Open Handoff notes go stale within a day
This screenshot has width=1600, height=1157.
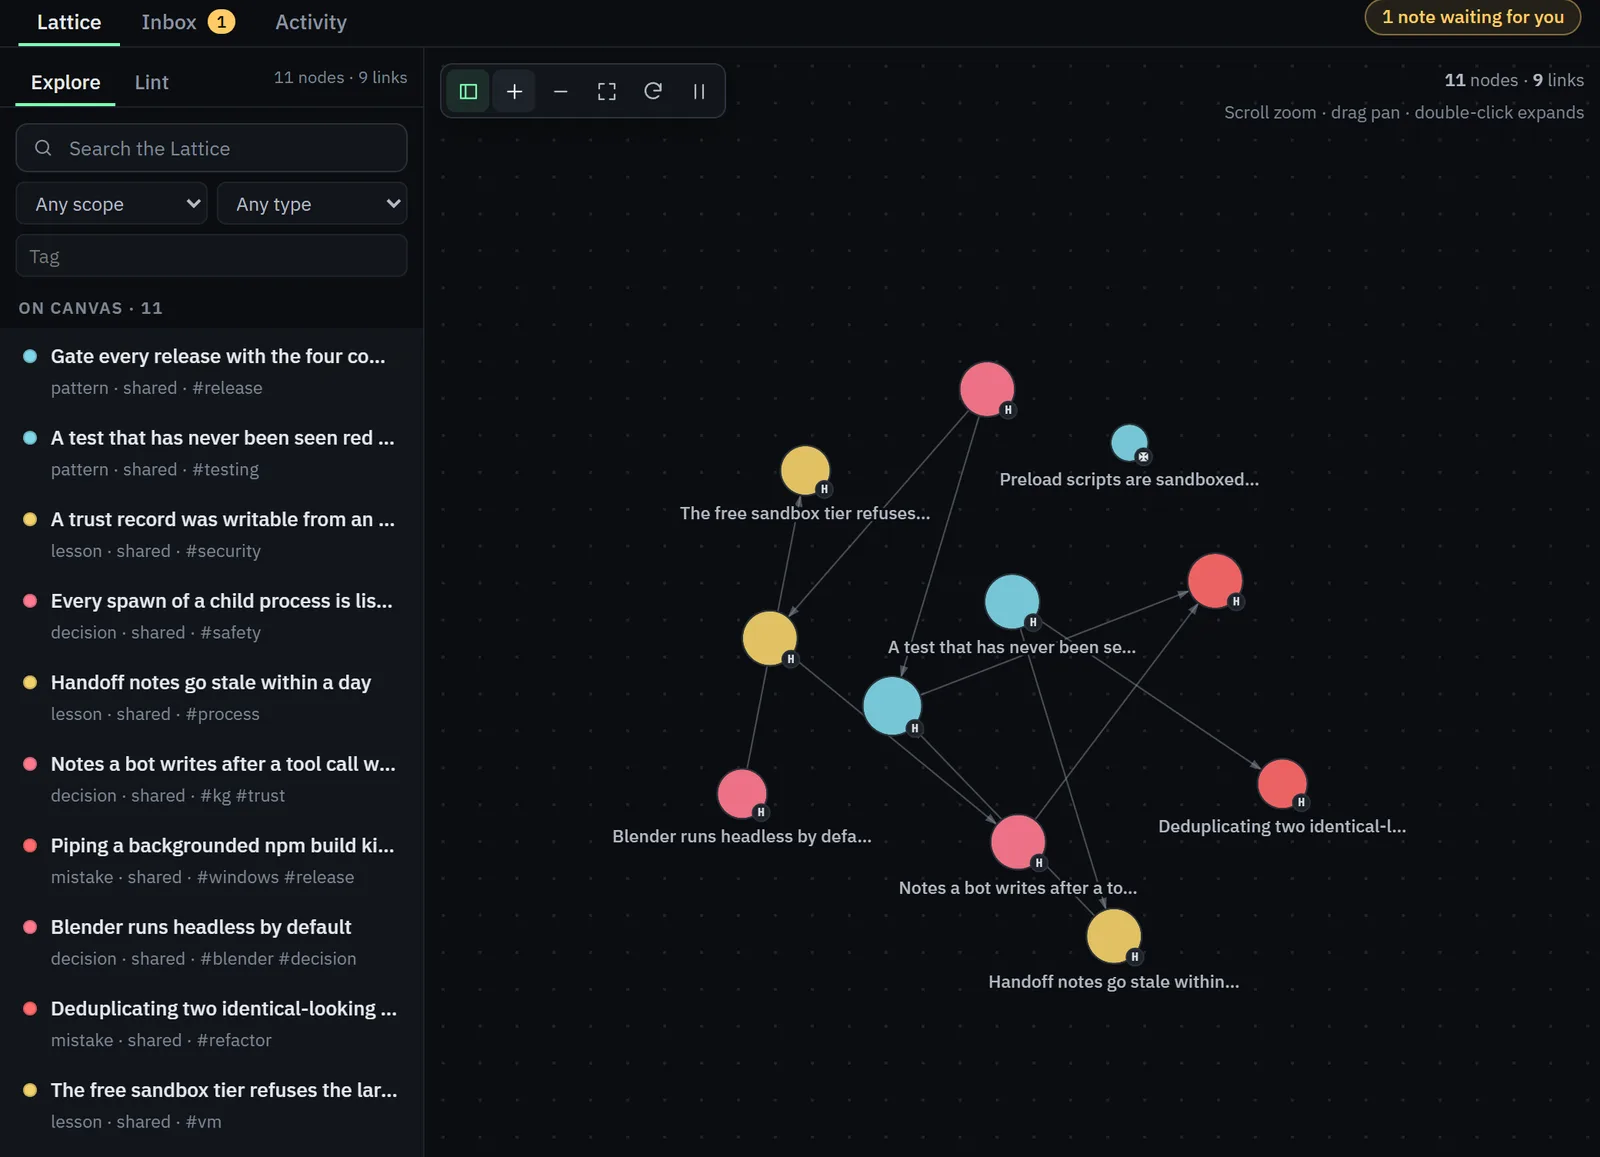click(x=211, y=697)
